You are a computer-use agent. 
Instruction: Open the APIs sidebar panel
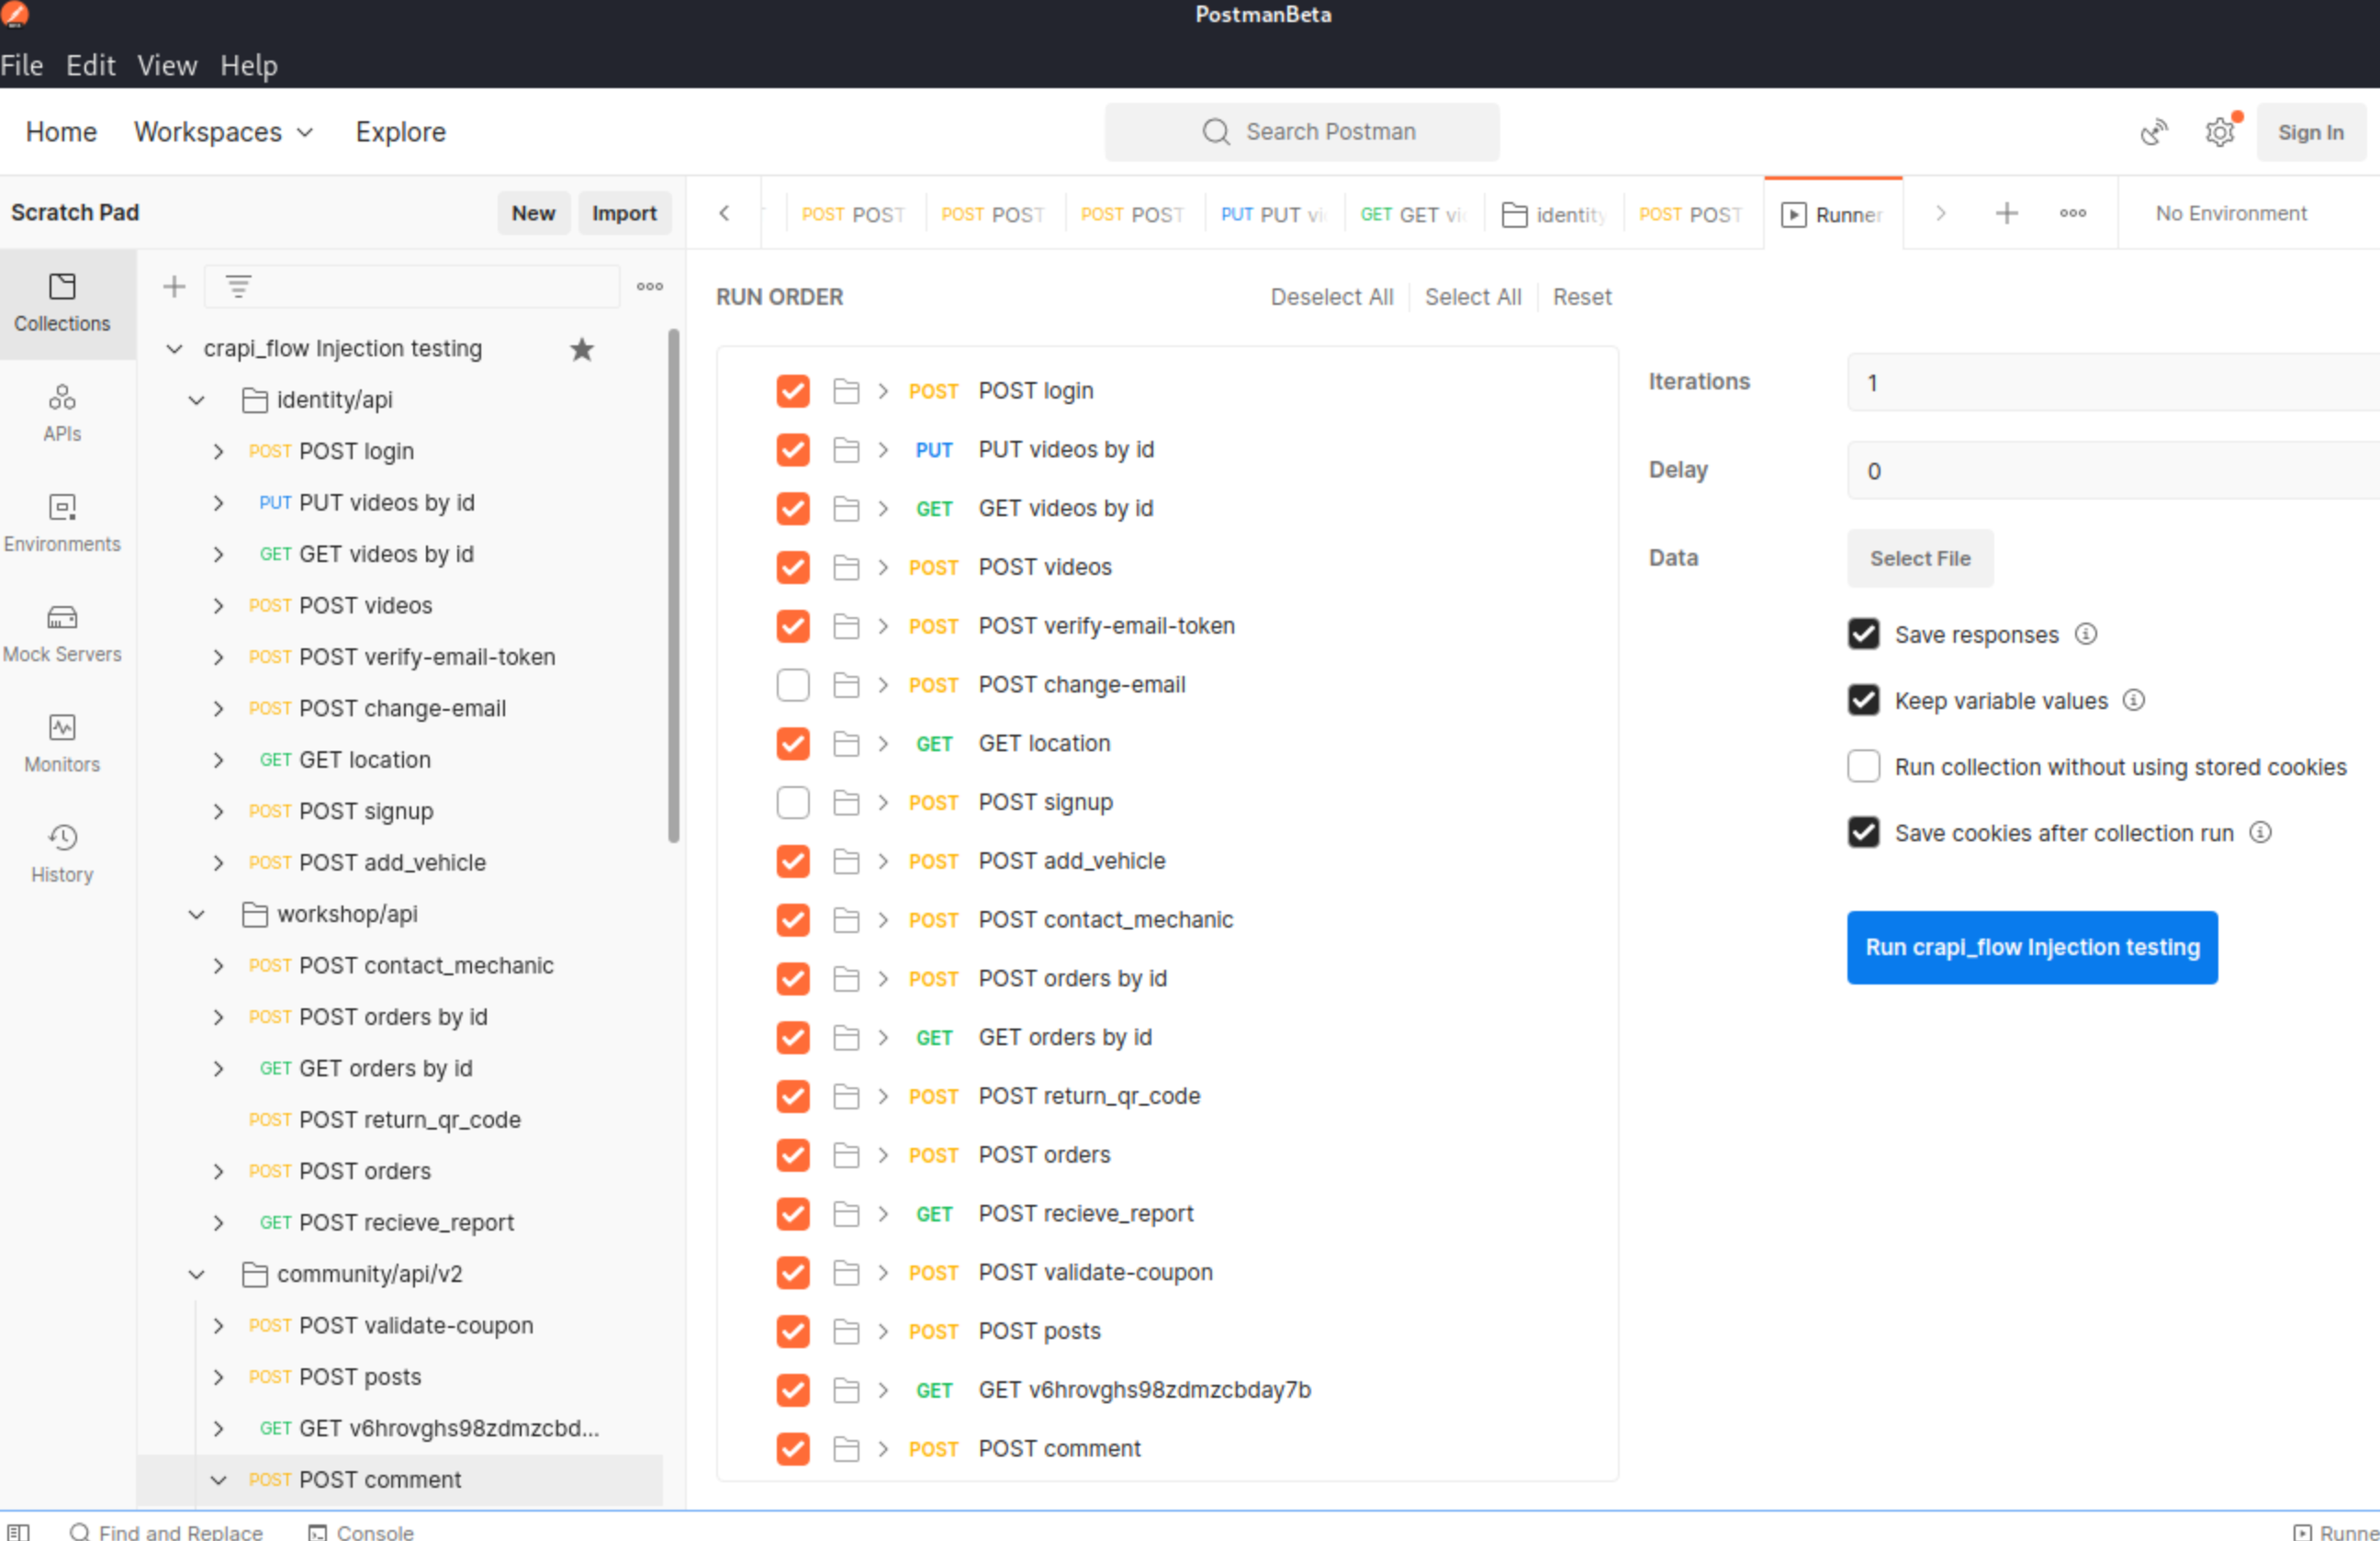click(x=62, y=411)
